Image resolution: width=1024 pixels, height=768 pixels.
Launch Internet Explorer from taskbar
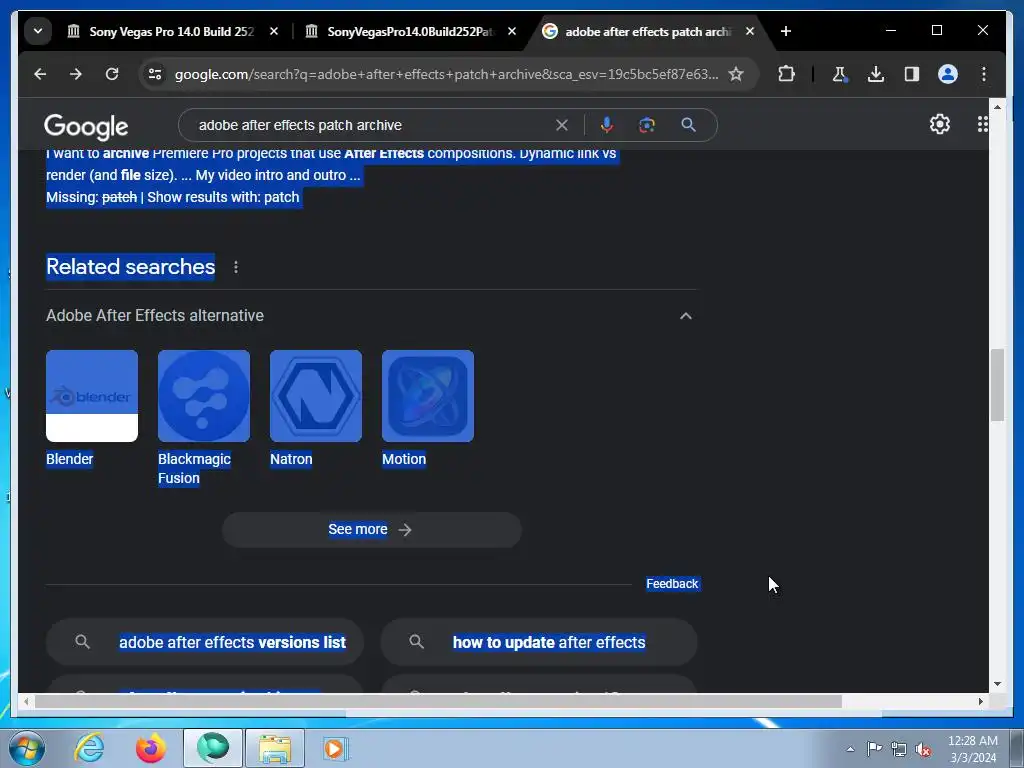point(88,748)
